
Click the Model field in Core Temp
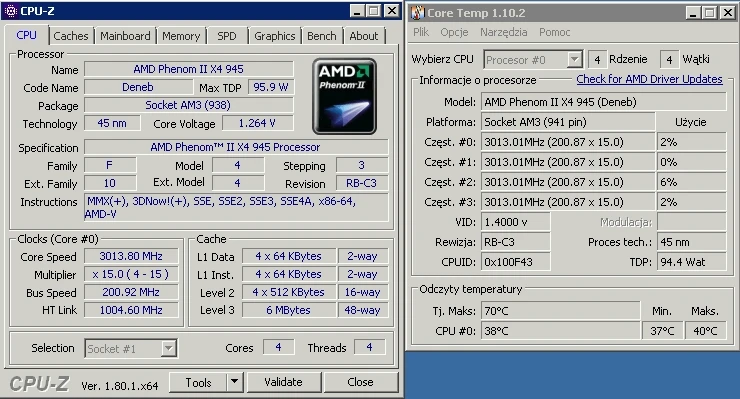click(x=604, y=102)
